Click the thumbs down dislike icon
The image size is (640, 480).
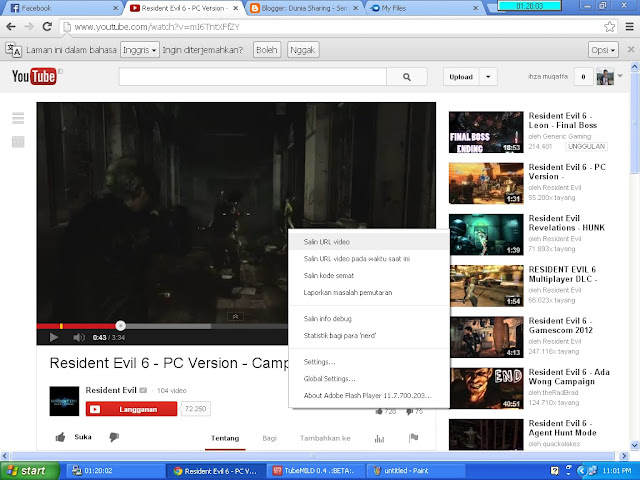pos(114,438)
